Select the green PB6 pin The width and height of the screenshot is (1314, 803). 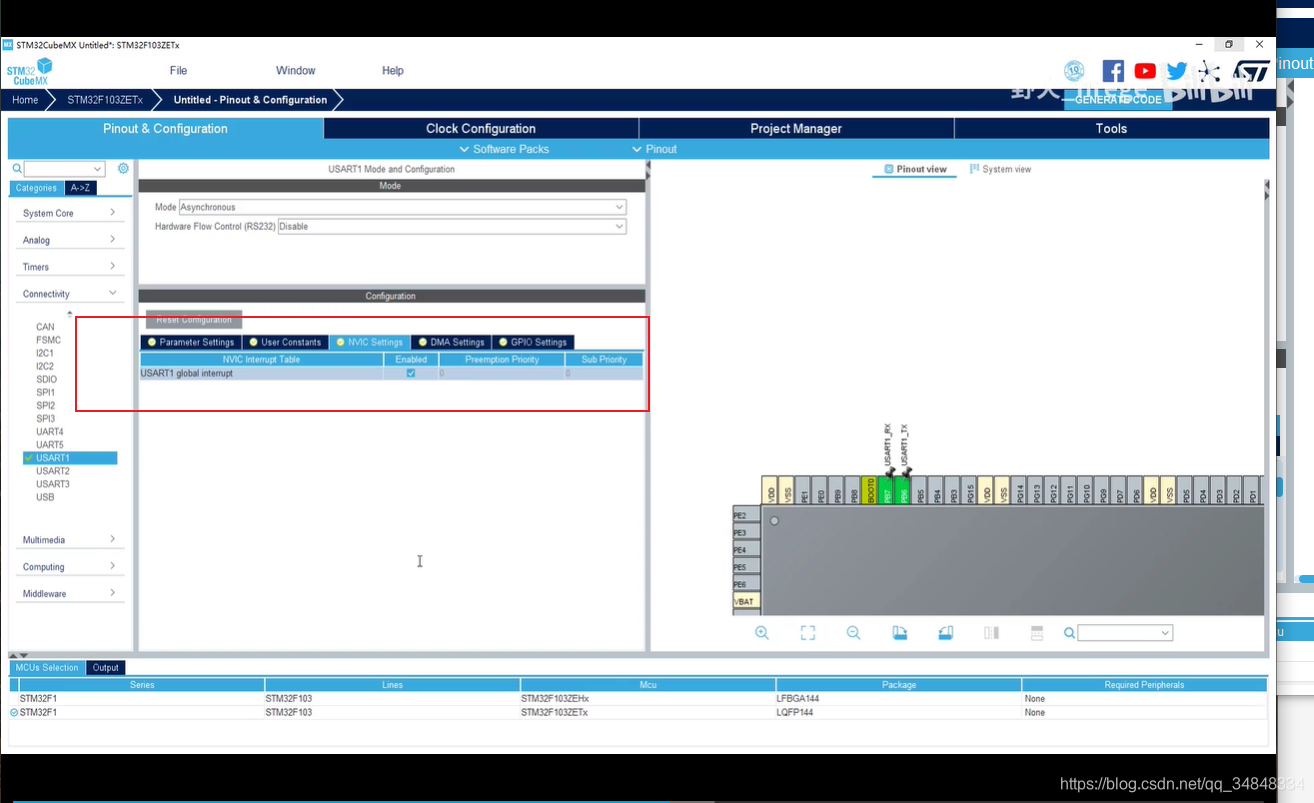click(x=903, y=490)
